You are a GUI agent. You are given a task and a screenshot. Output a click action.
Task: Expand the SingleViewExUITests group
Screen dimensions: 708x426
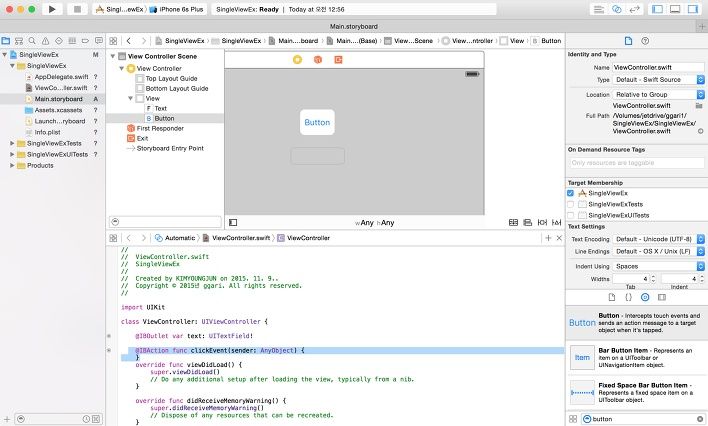click(x=12, y=154)
